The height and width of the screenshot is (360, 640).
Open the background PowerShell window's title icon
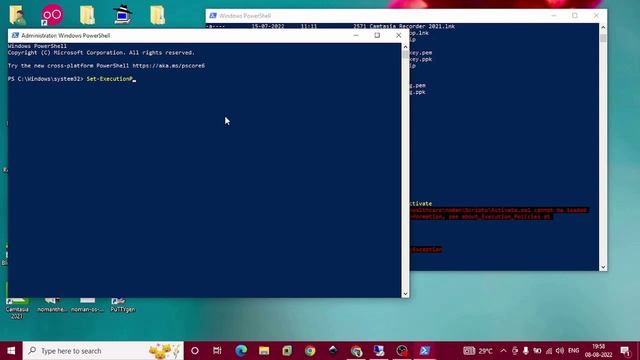[213, 16]
